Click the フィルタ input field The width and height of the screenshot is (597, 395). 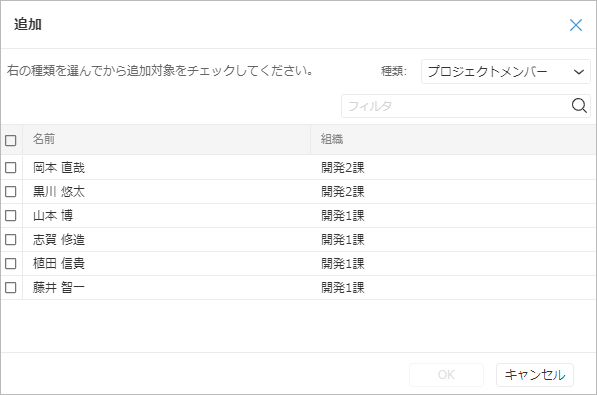(x=457, y=106)
